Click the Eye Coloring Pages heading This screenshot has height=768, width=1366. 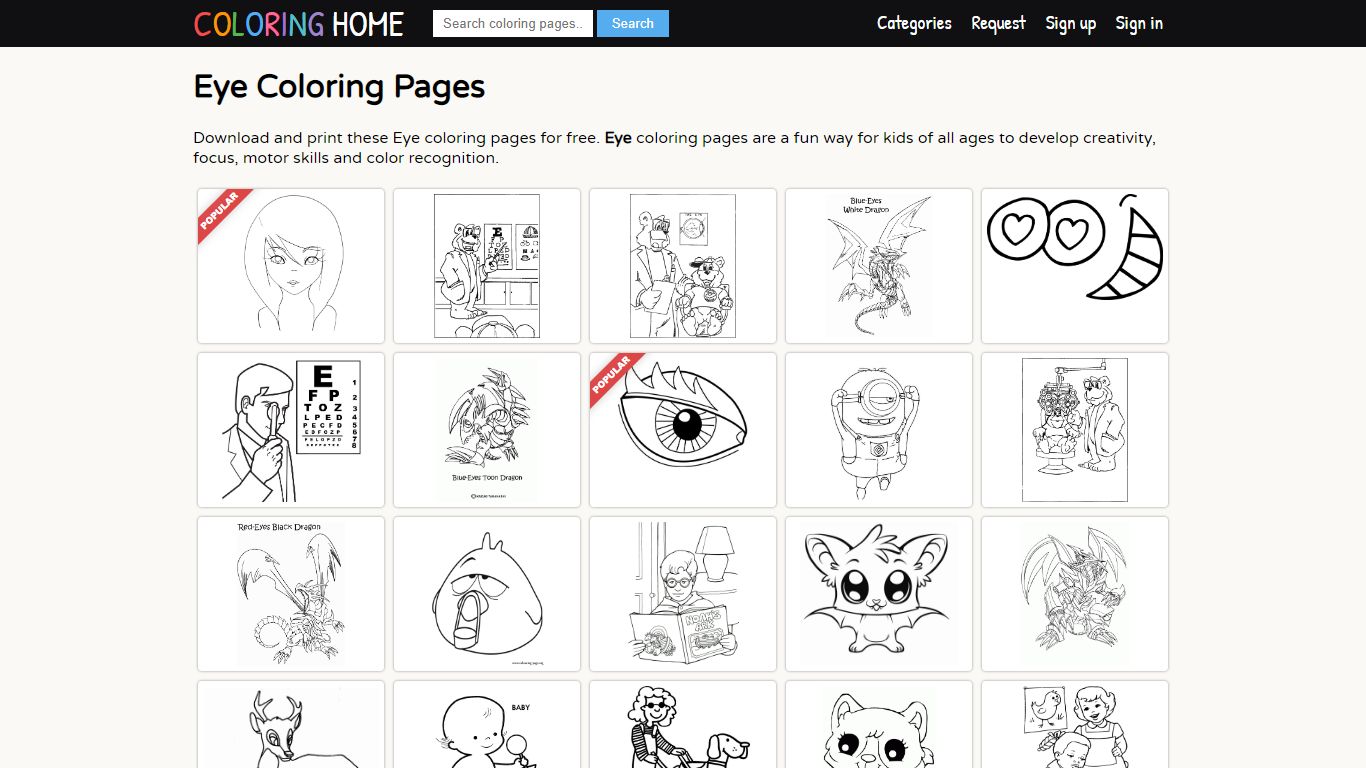coord(339,87)
